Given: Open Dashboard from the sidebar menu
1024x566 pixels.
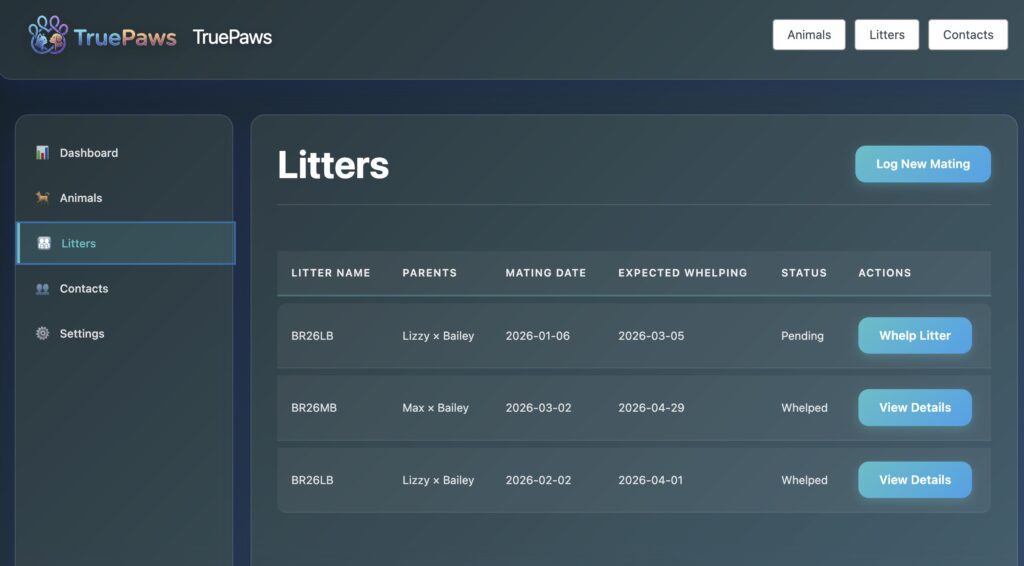Looking at the screenshot, I should click(x=89, y=153).
